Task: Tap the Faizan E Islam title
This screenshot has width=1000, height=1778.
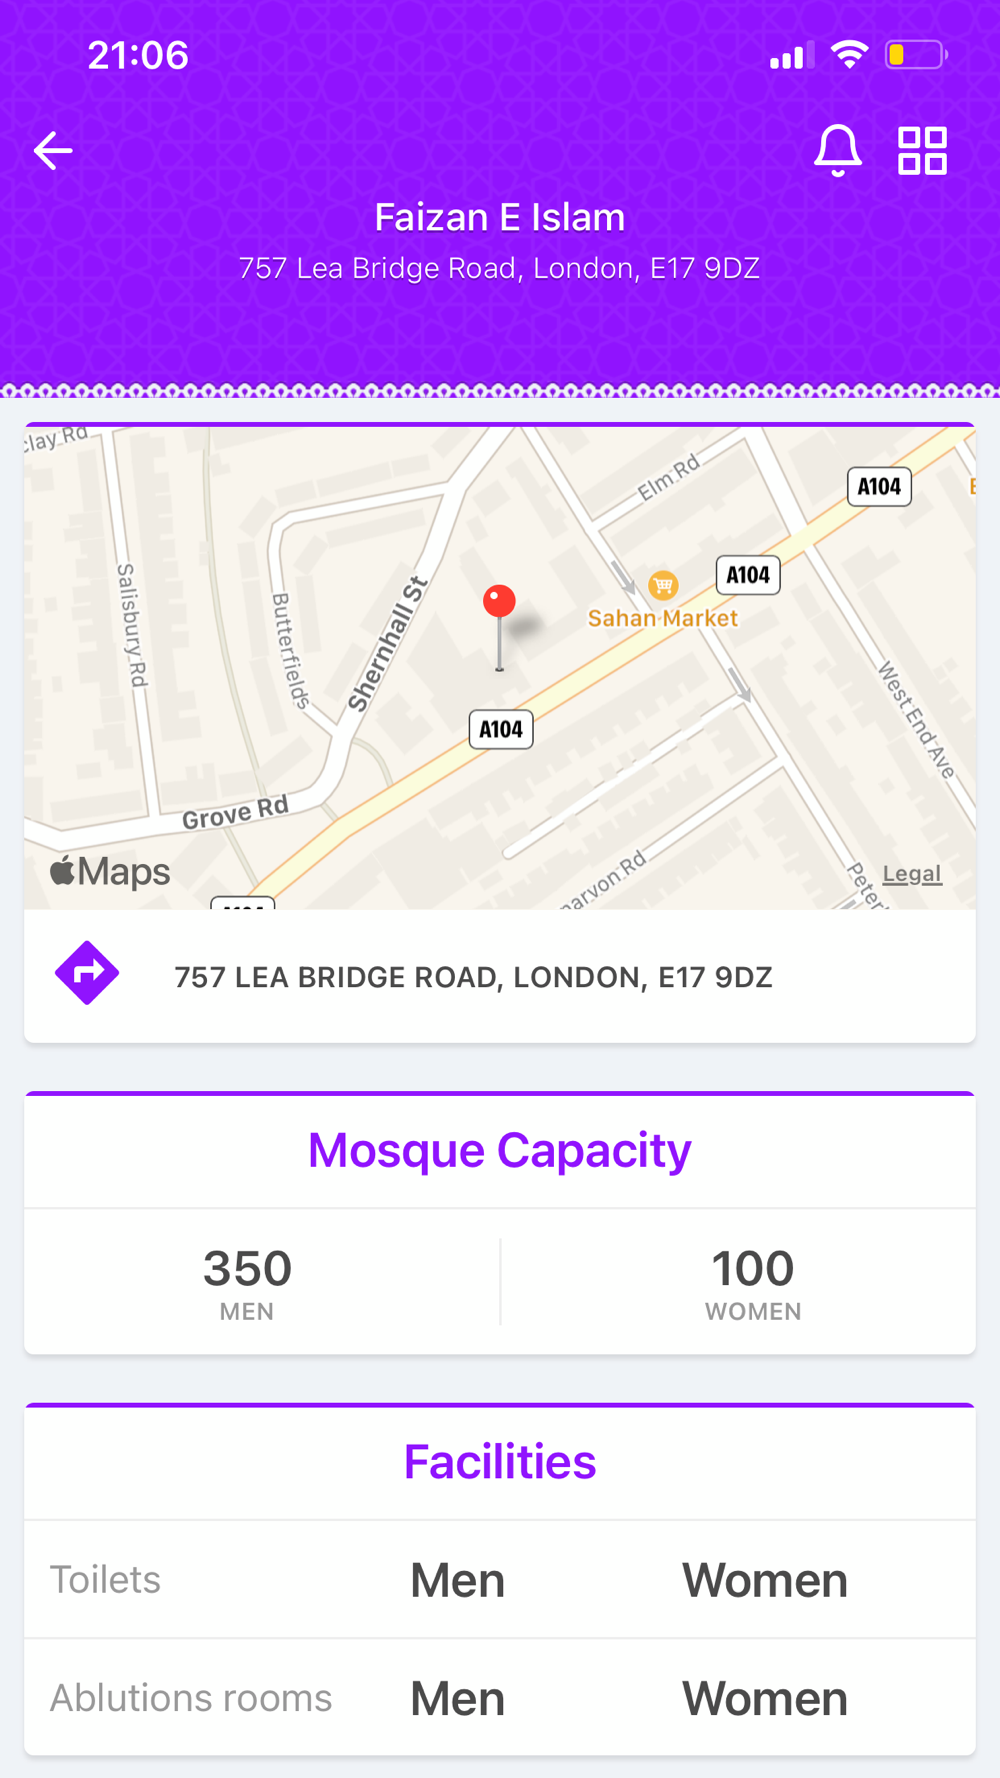Action: pyautogui.click(x=500, y=217)
